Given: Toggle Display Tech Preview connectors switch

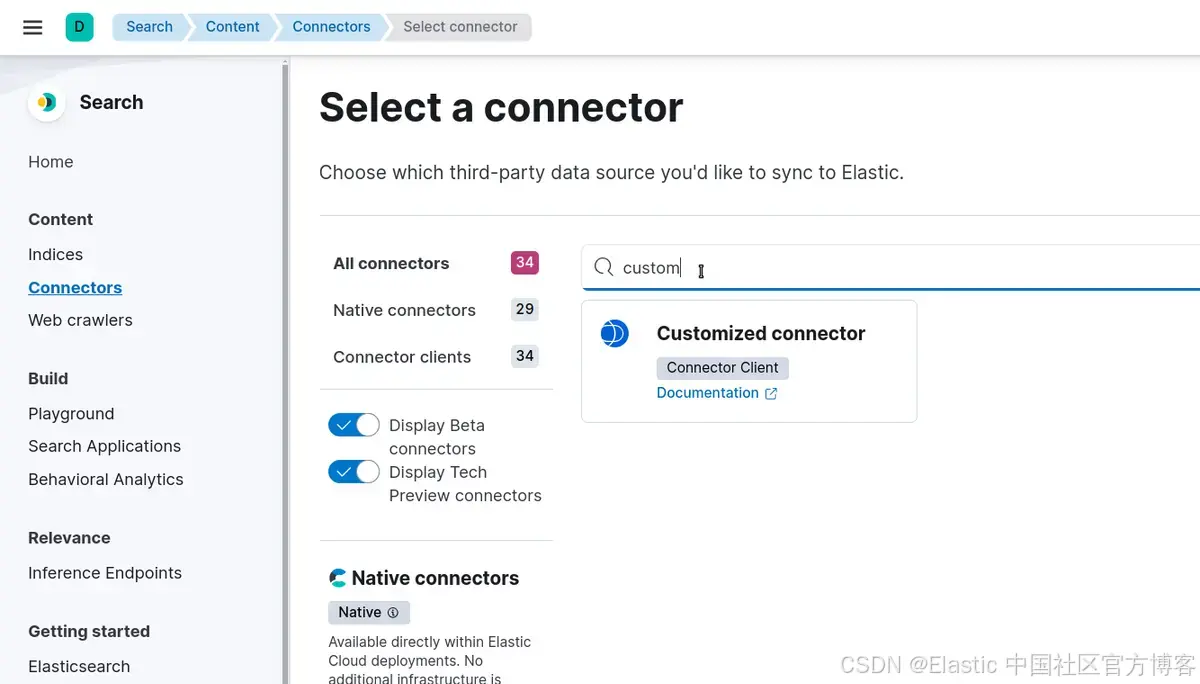Looking at the screenshot, I should [x=354, y=472].
